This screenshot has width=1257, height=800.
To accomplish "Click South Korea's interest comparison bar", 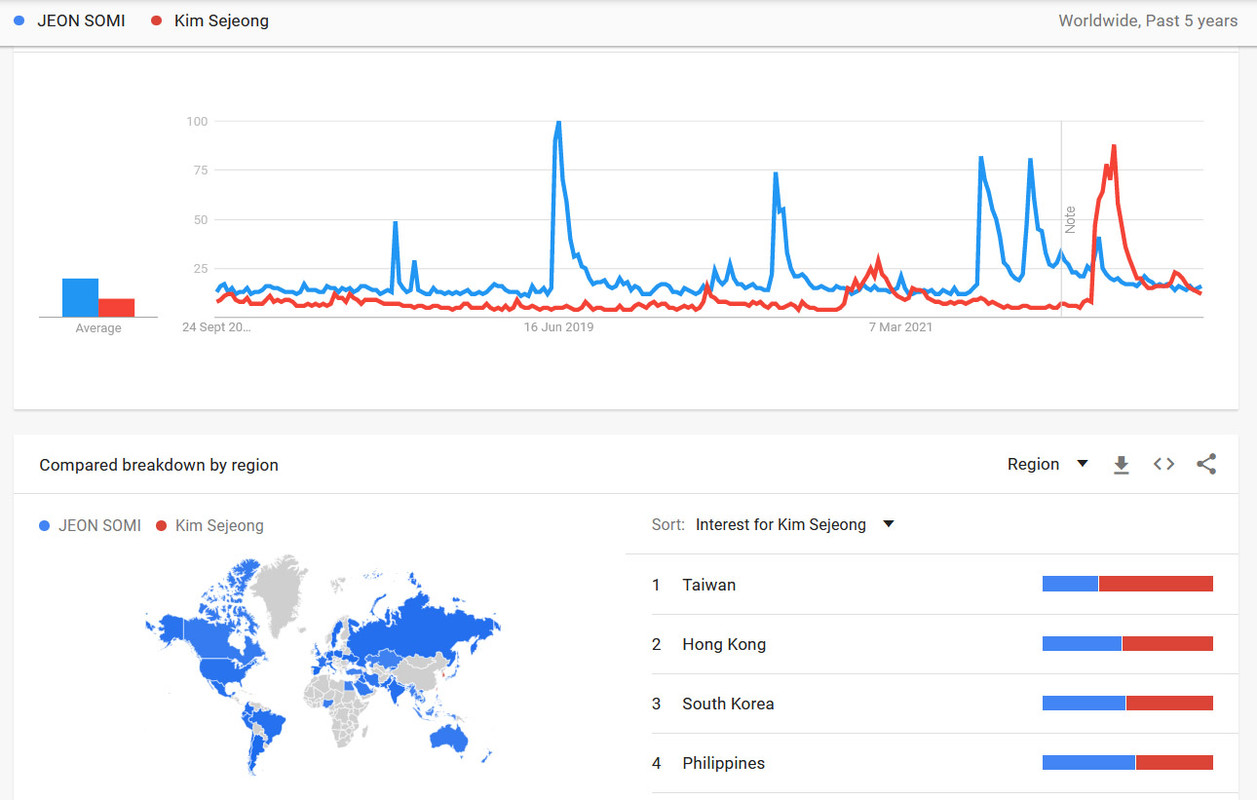I will coord(1128,703).
